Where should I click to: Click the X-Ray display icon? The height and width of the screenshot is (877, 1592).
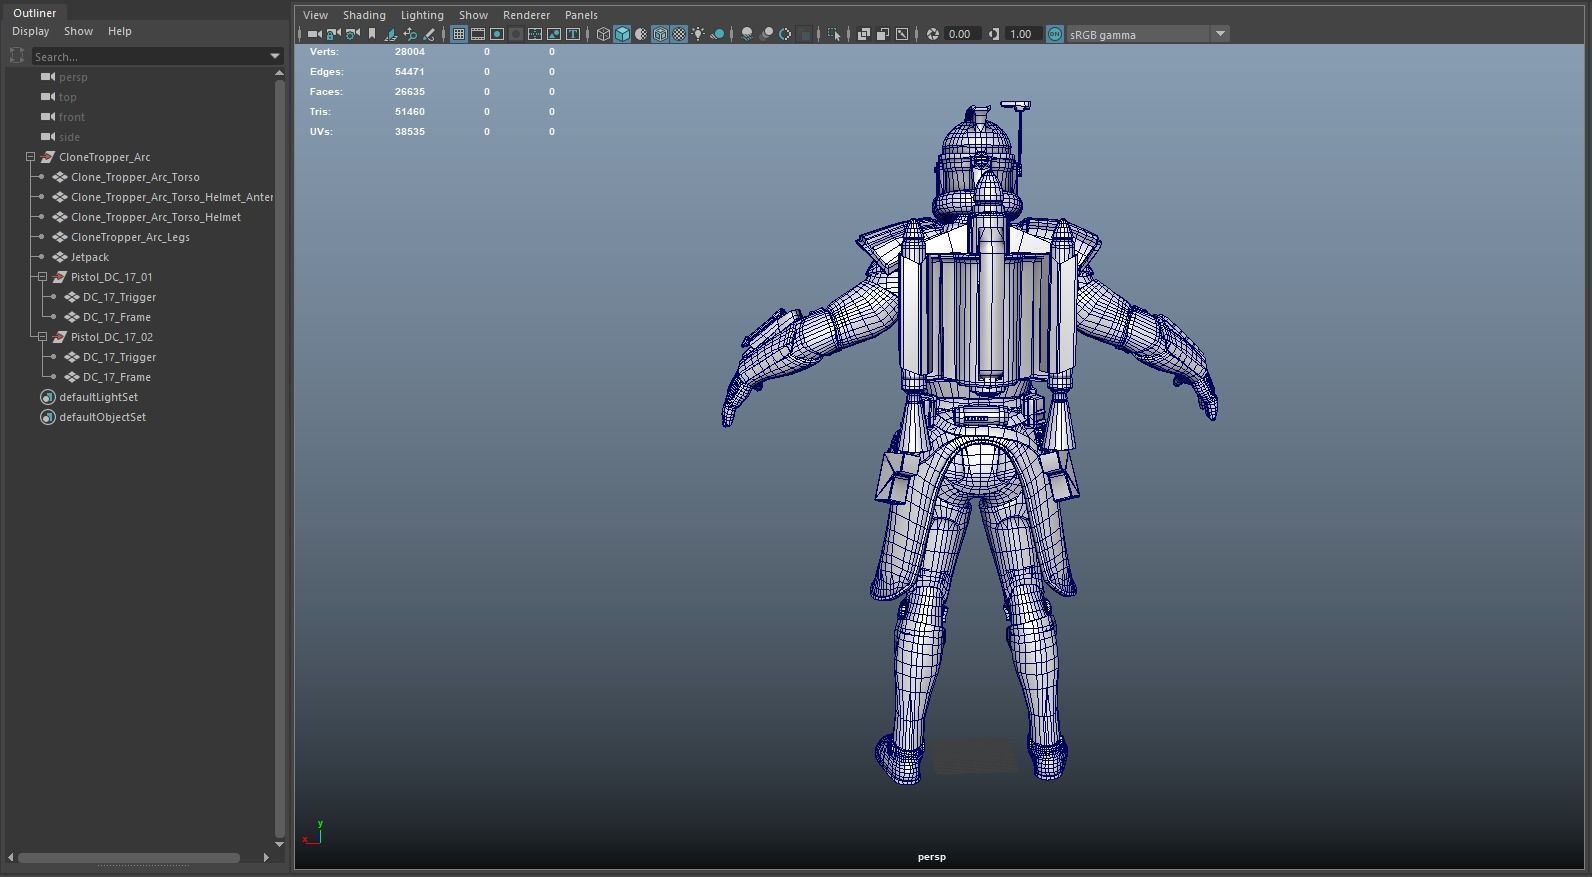pyautogui.click(x=864, y=34)
